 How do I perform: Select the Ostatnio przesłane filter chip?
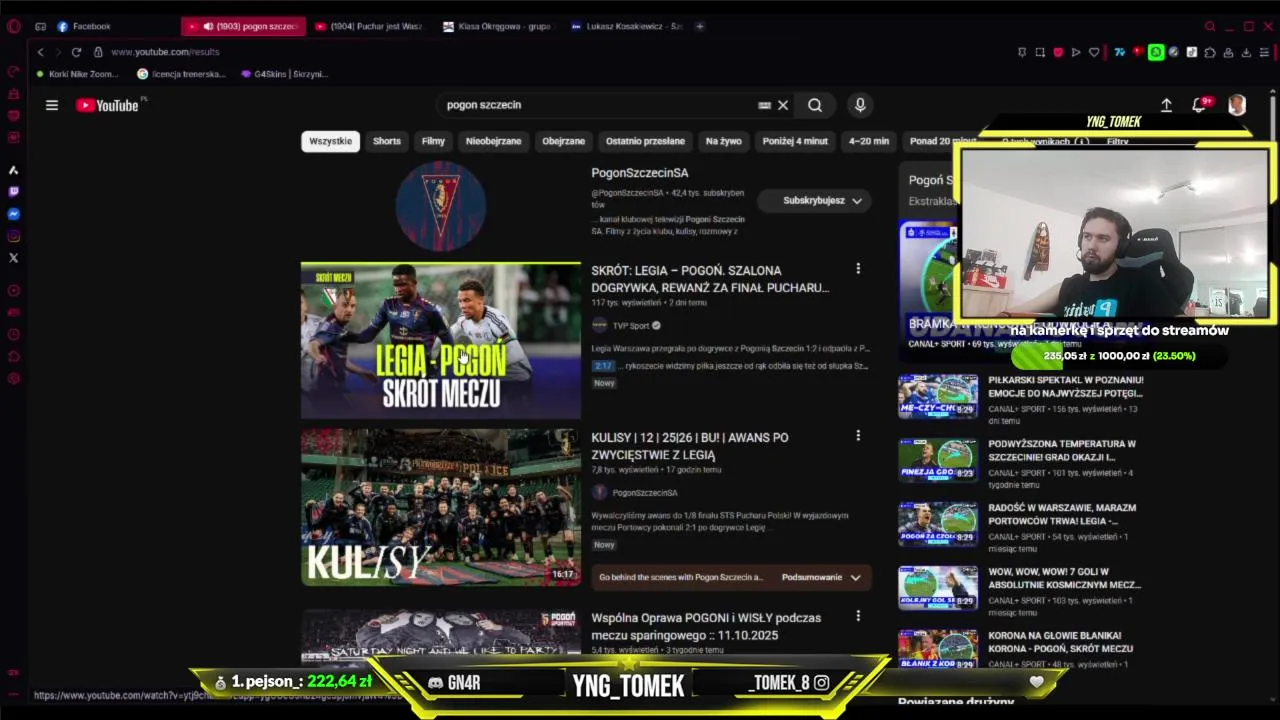click(645, 141)
